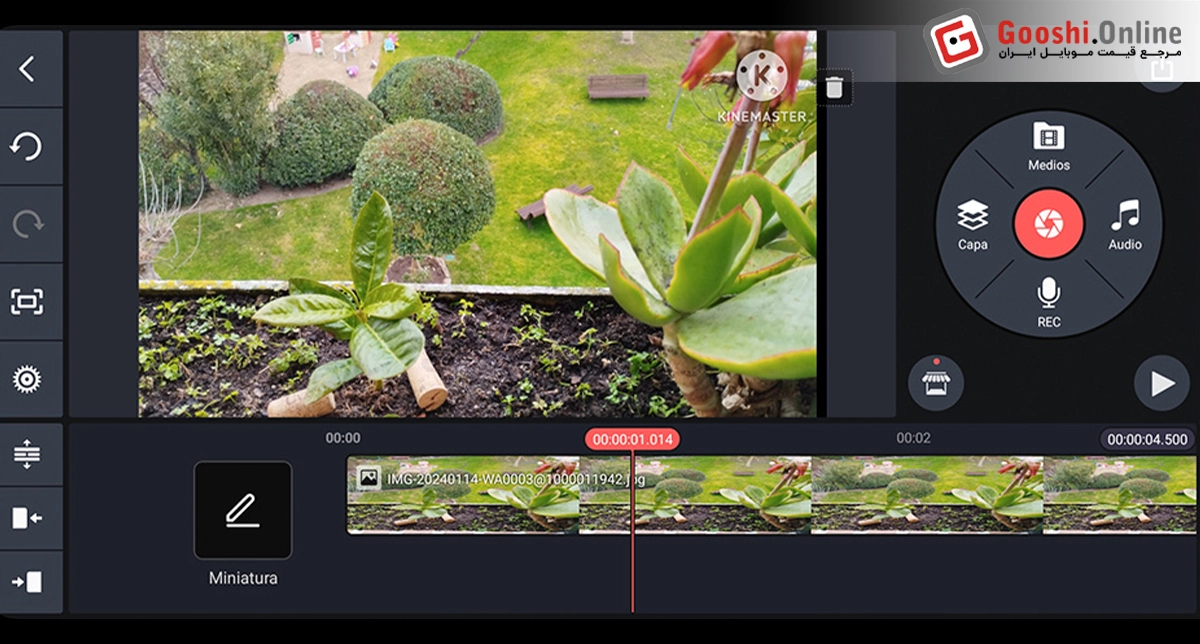Jump to end of timeline
Image resolution: width=1200 pixels, height=644 pixels.
click(27, 581)
